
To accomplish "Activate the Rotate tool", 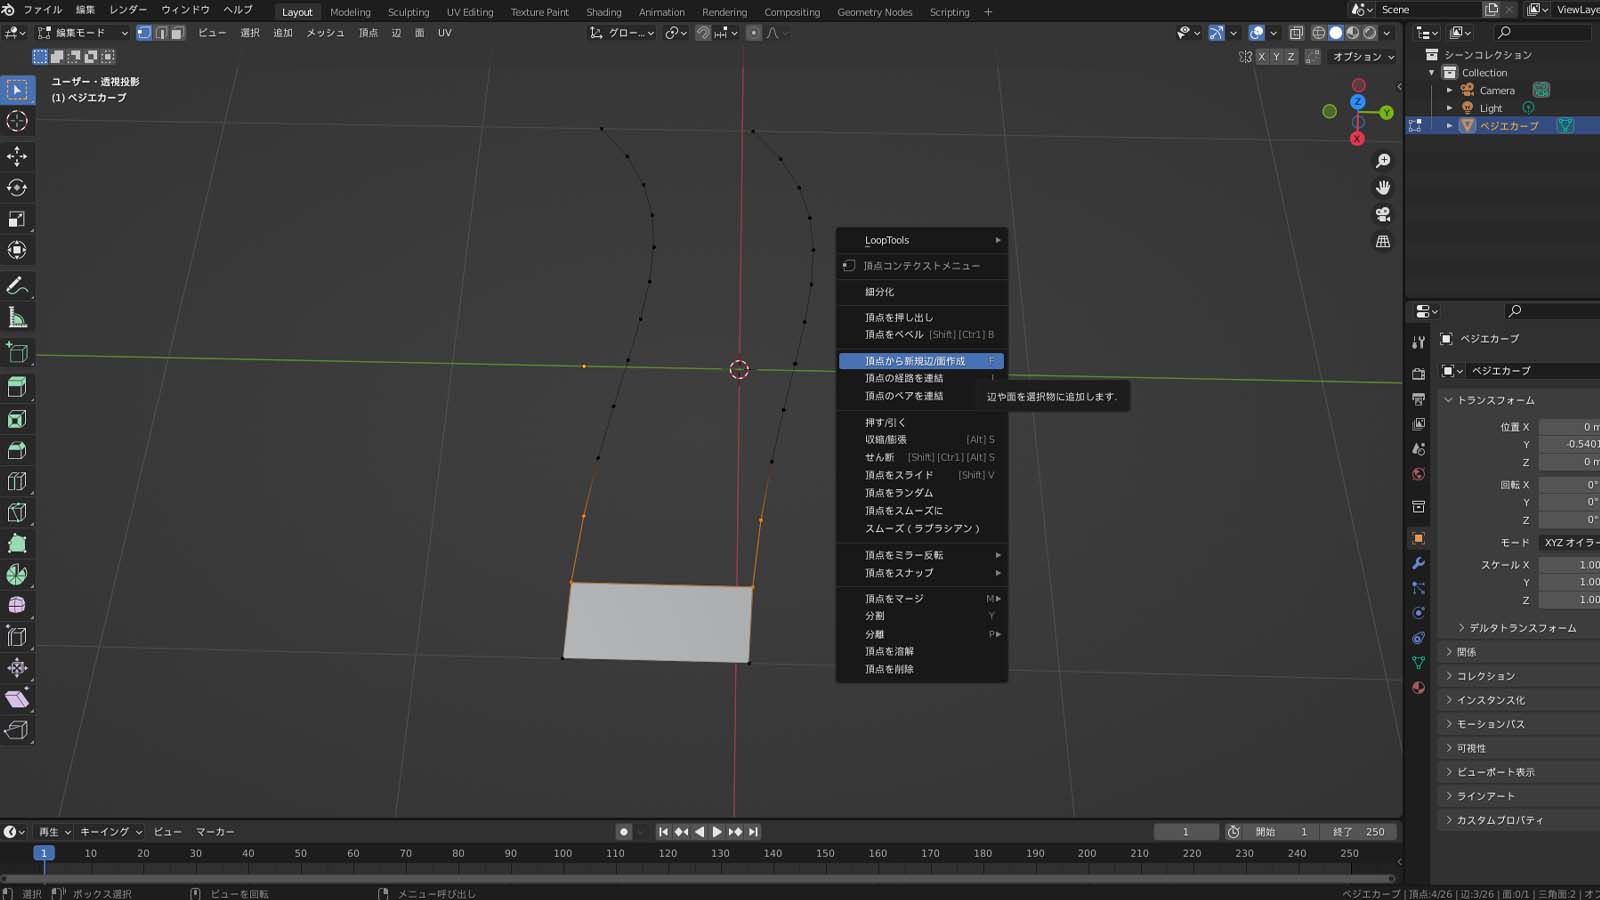I will click(17, 188).
